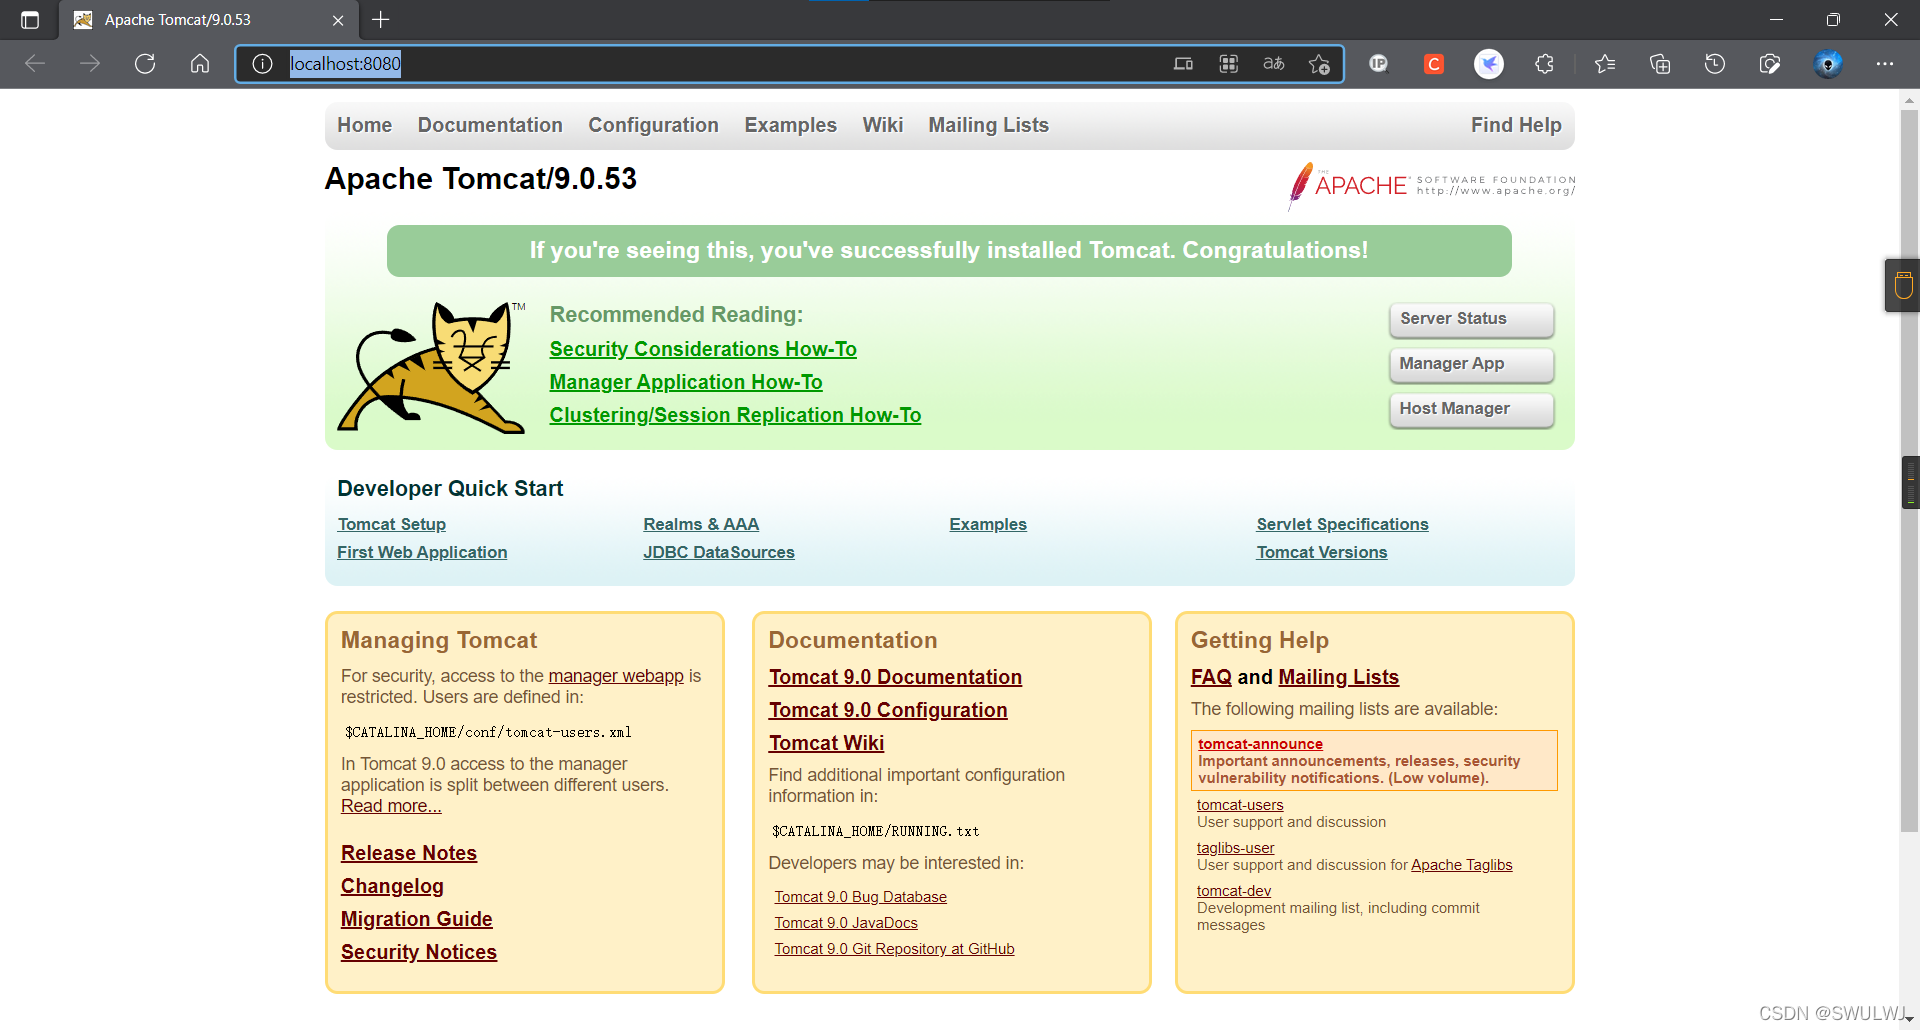Open the Collections icon
The image size is (1920, 1030).
(1660, 64)
